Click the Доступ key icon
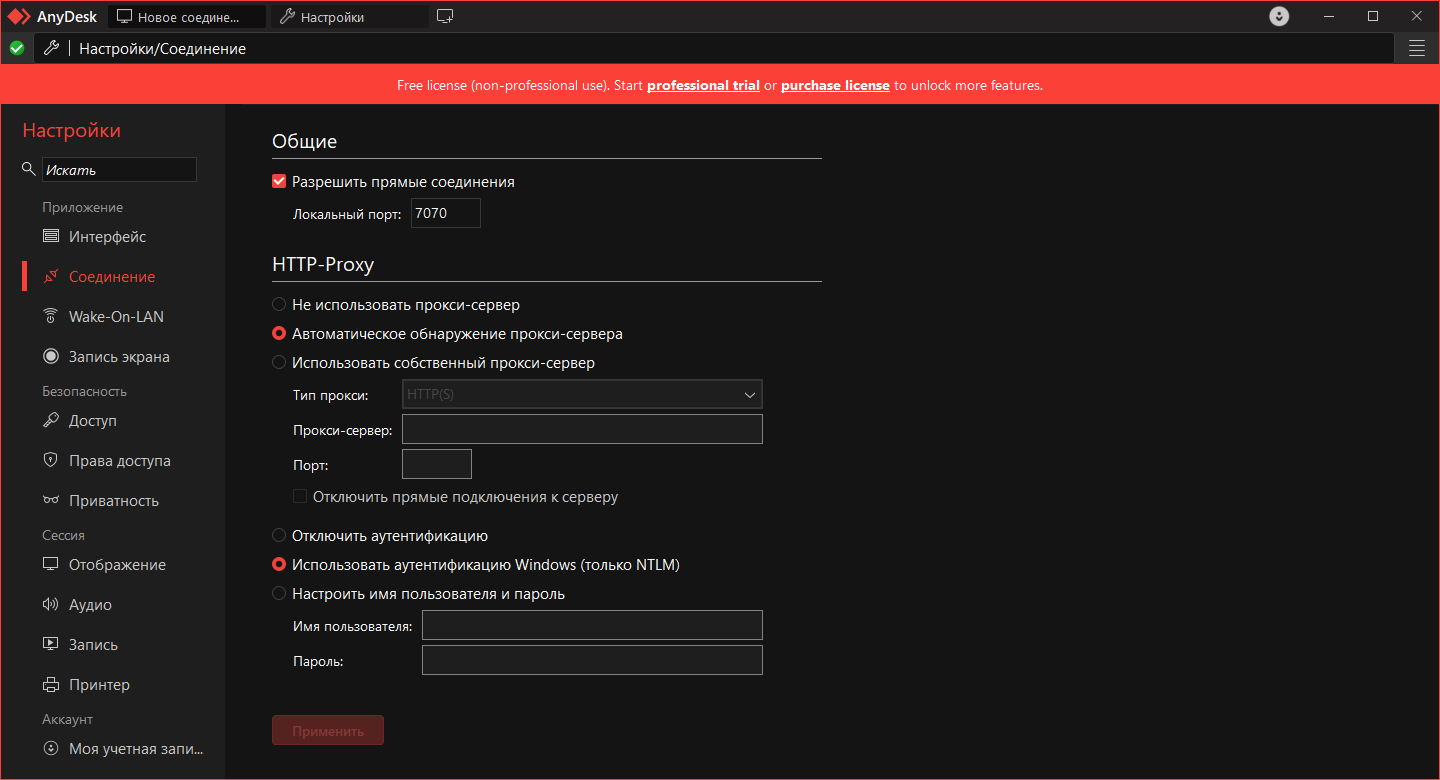This screenshot has height=780, width=1440. 50,421
